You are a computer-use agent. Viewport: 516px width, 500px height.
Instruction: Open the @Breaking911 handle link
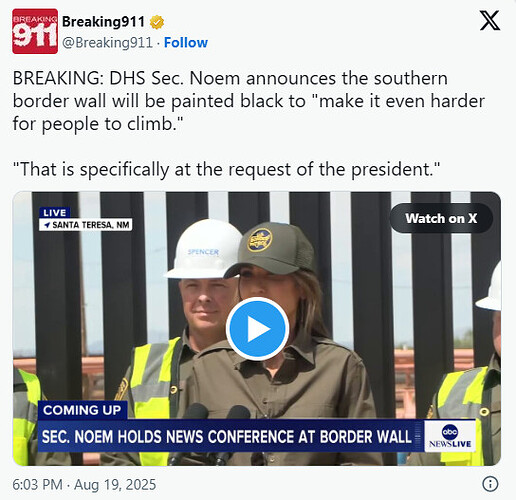[x=107, y=43]
